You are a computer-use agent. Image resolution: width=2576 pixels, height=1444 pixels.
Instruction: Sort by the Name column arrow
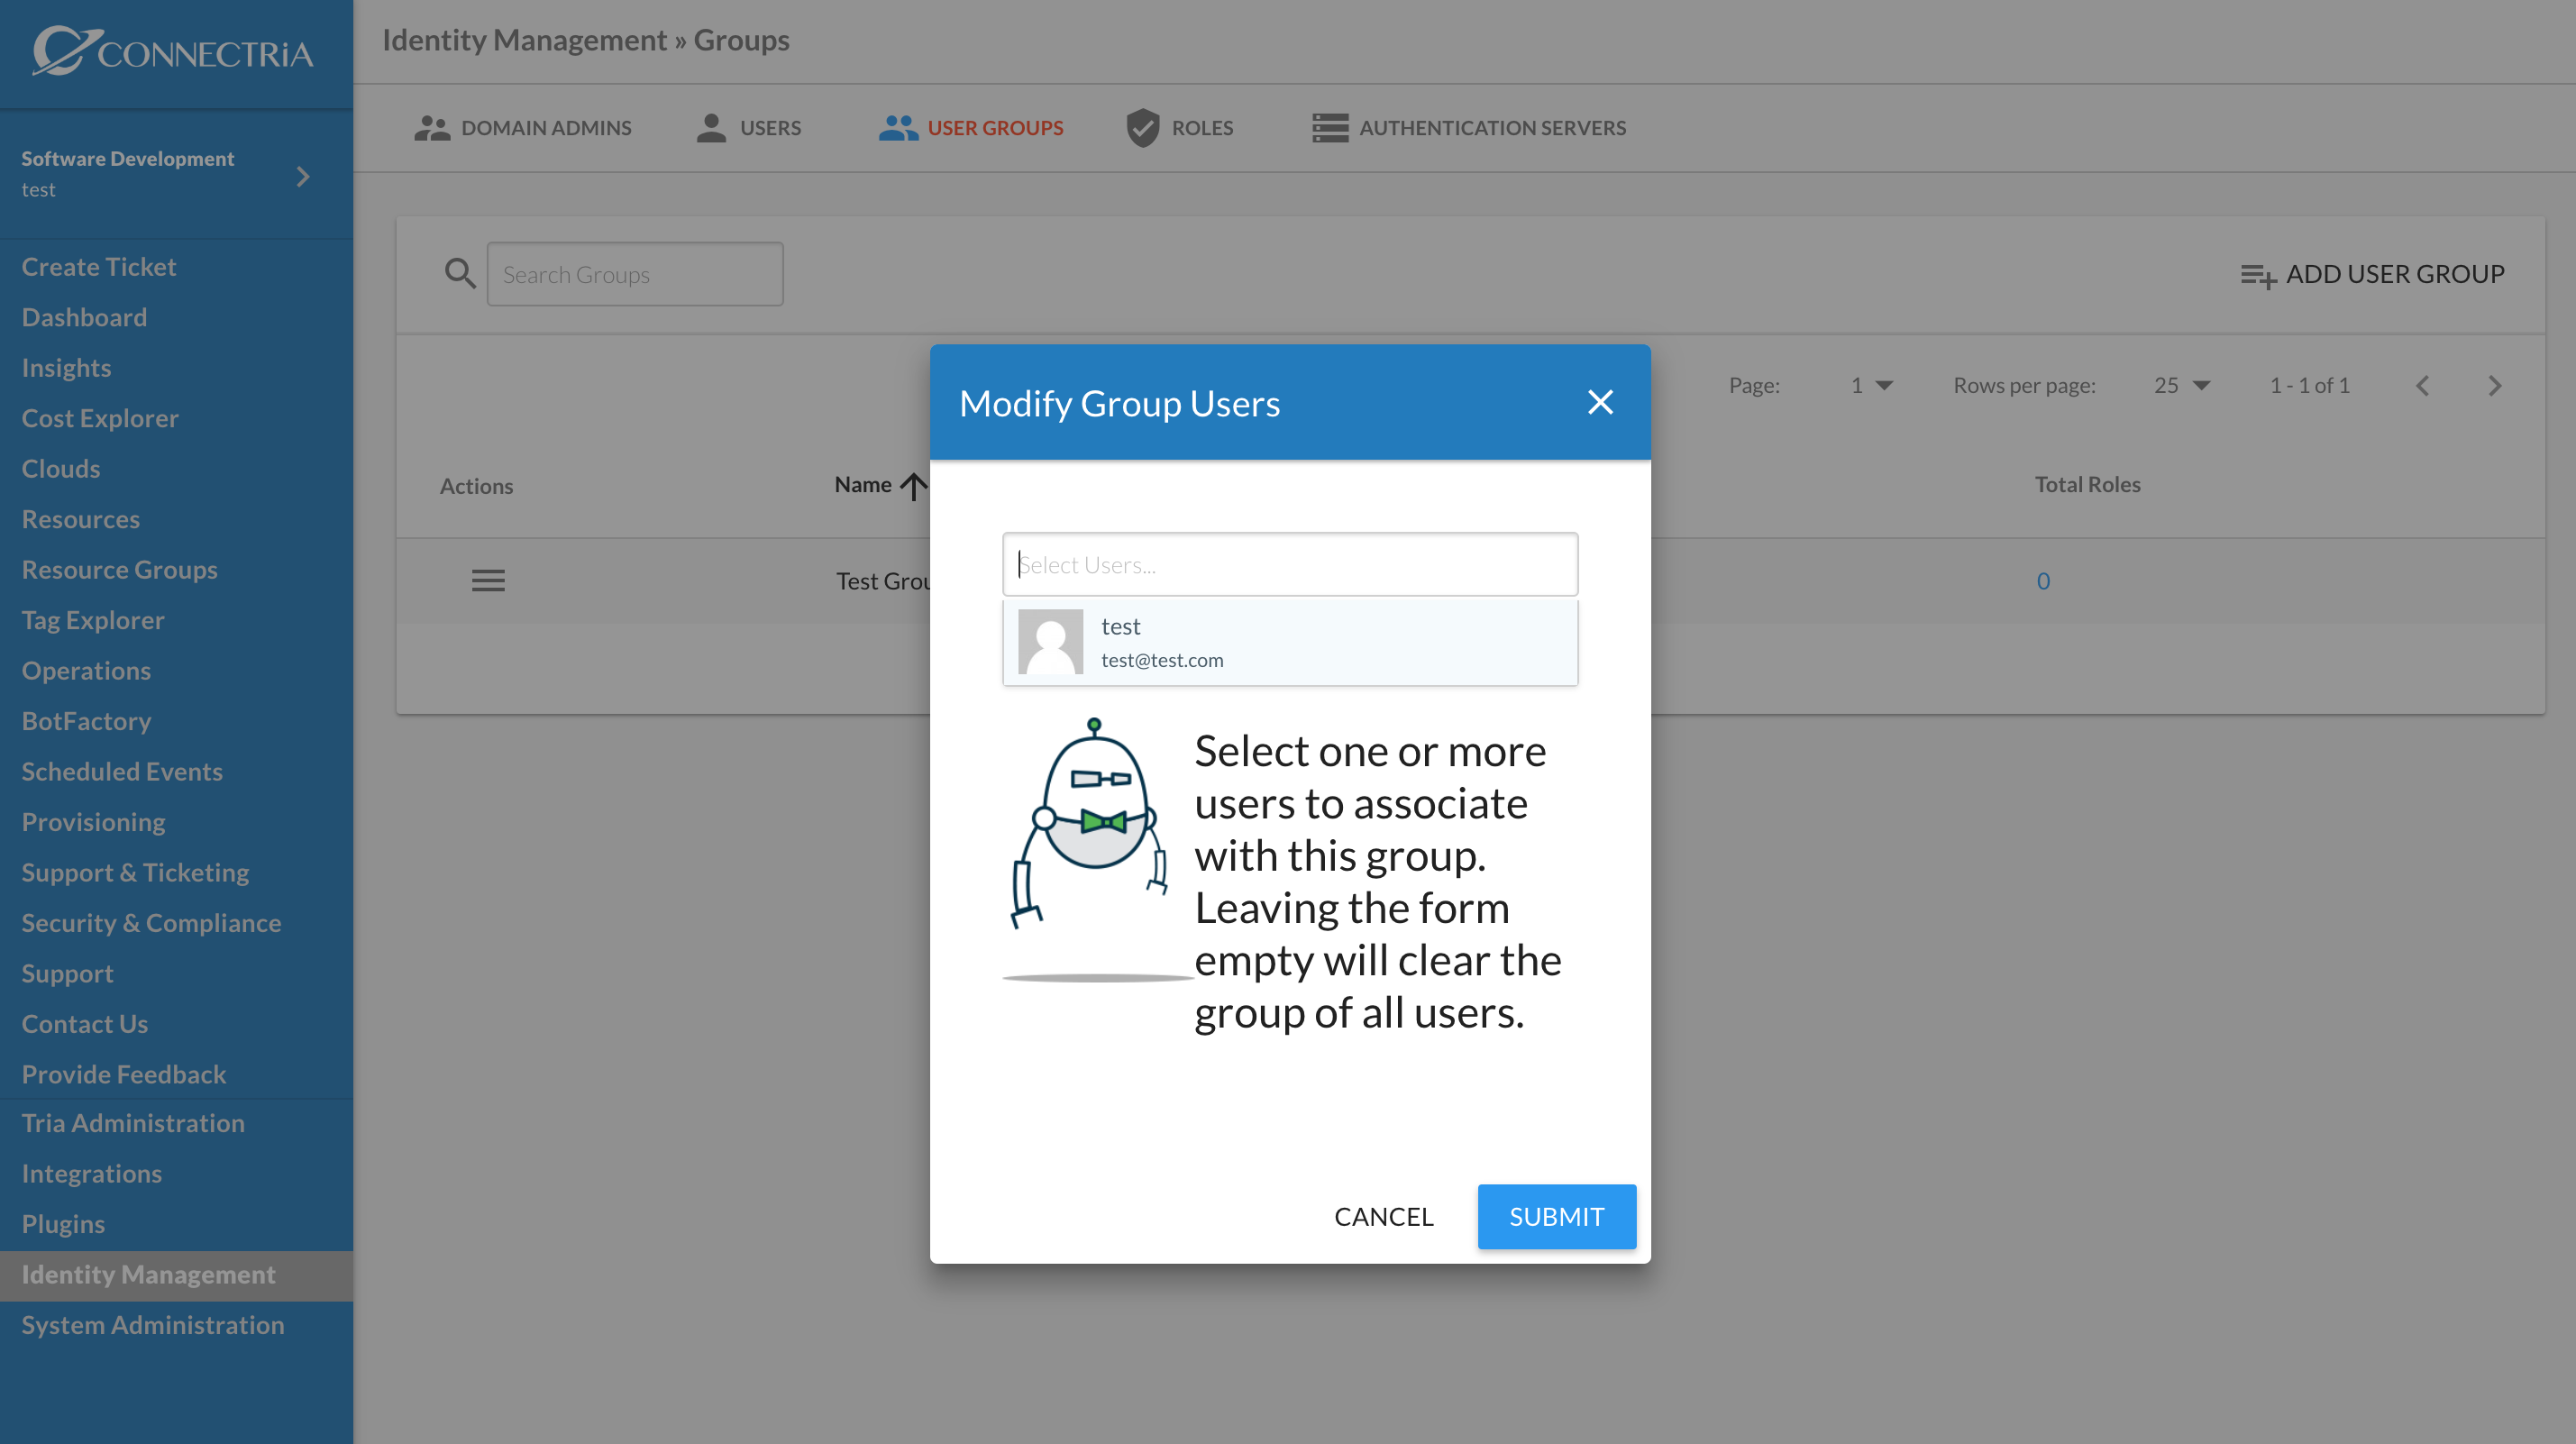913,485
